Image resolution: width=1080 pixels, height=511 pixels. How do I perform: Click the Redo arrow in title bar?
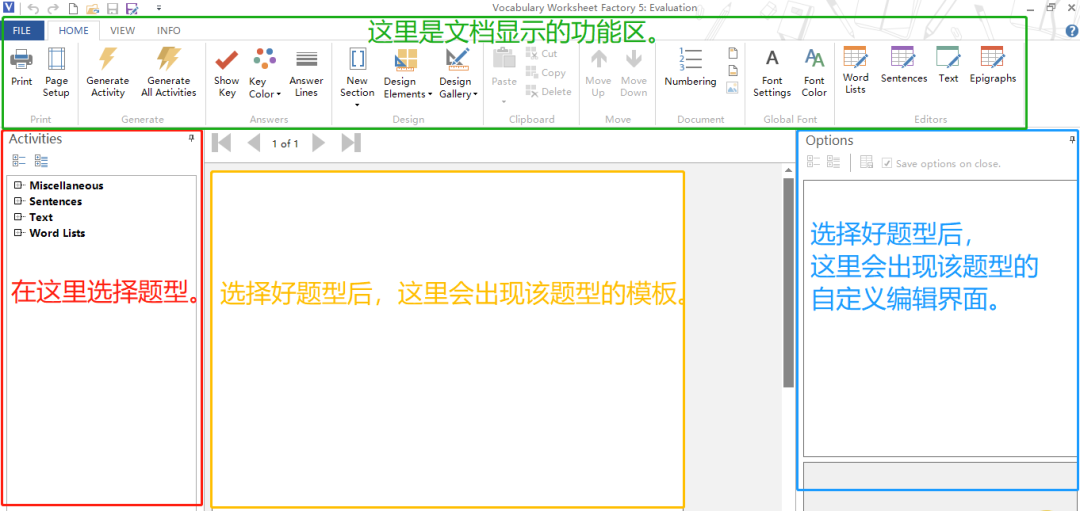[x=54, y=8]
